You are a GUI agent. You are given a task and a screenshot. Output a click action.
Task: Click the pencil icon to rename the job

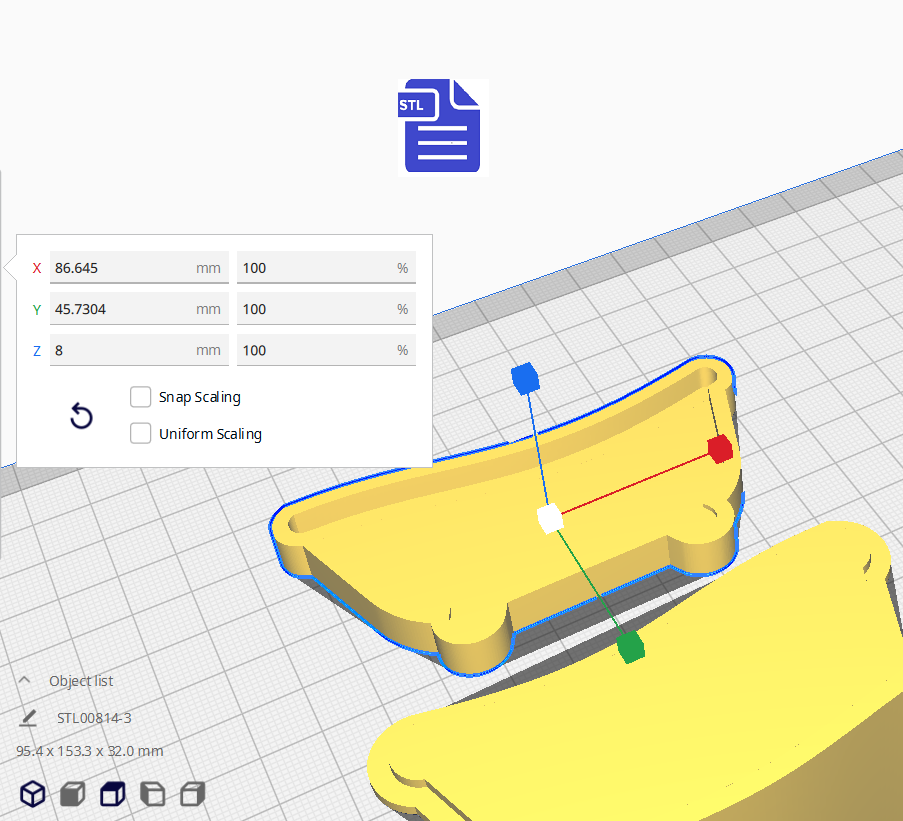tap(28, 718)
